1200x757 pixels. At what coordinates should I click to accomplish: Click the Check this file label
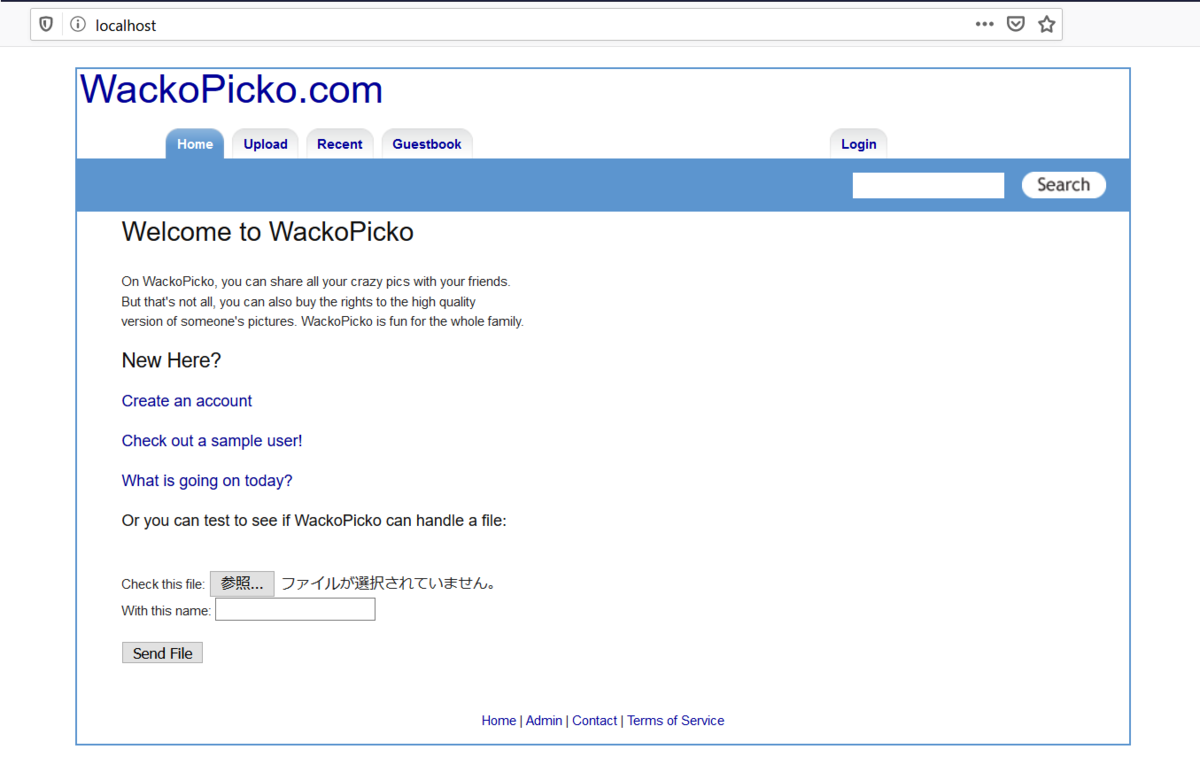click(x=163, y=585)
